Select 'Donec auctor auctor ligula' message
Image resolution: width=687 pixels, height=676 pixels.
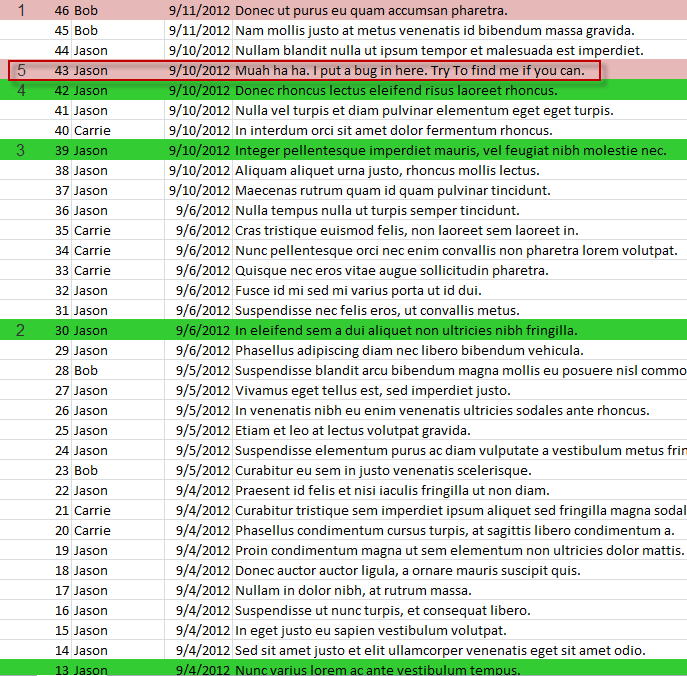(408, 571)
